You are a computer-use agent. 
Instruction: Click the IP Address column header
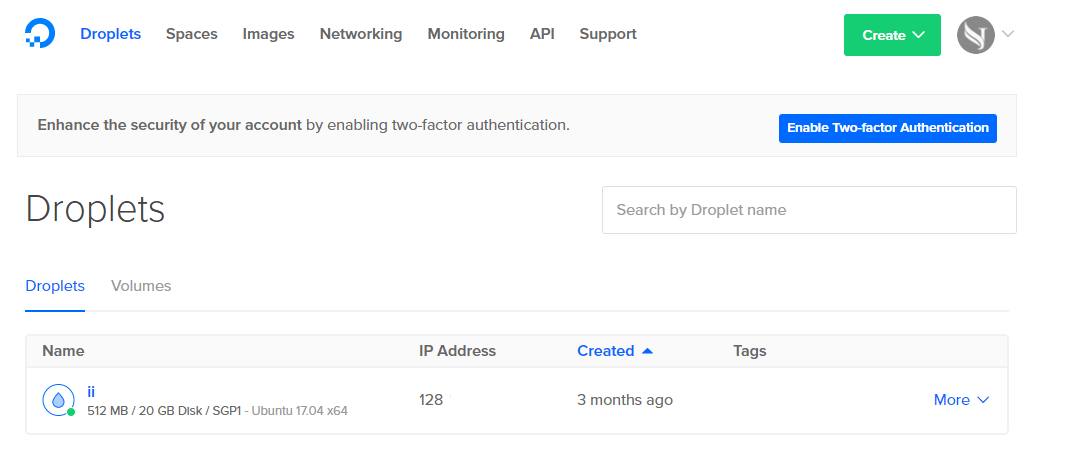click(x=458, y=351)
